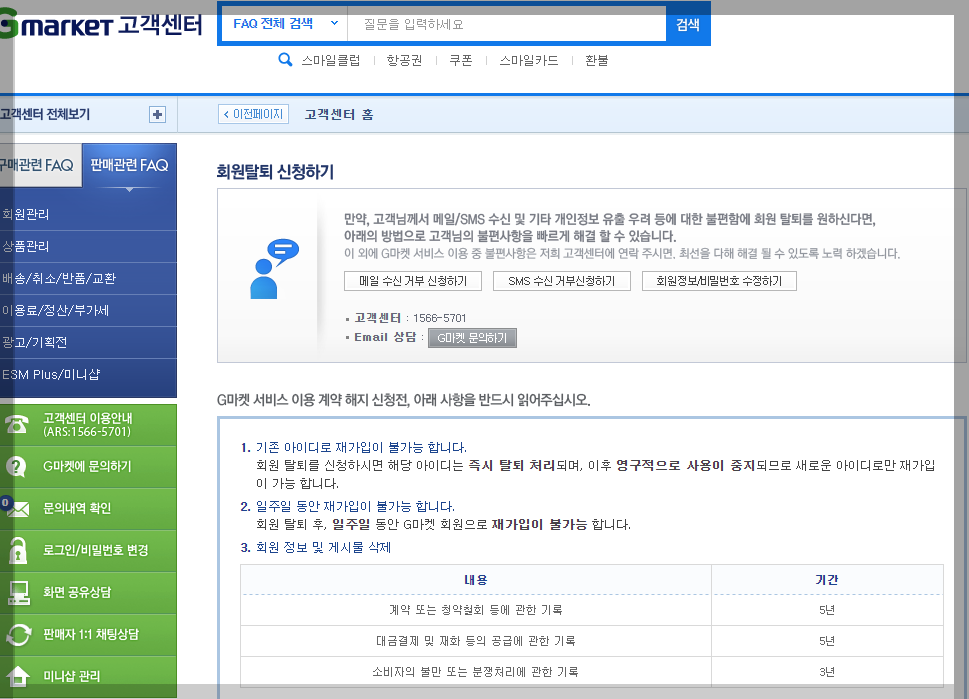Click the heading 일주일 동안 재가입이 불가능 합니다
Image resolution: width=969 pixels, height=699 pixels.
tap(355, 507)
